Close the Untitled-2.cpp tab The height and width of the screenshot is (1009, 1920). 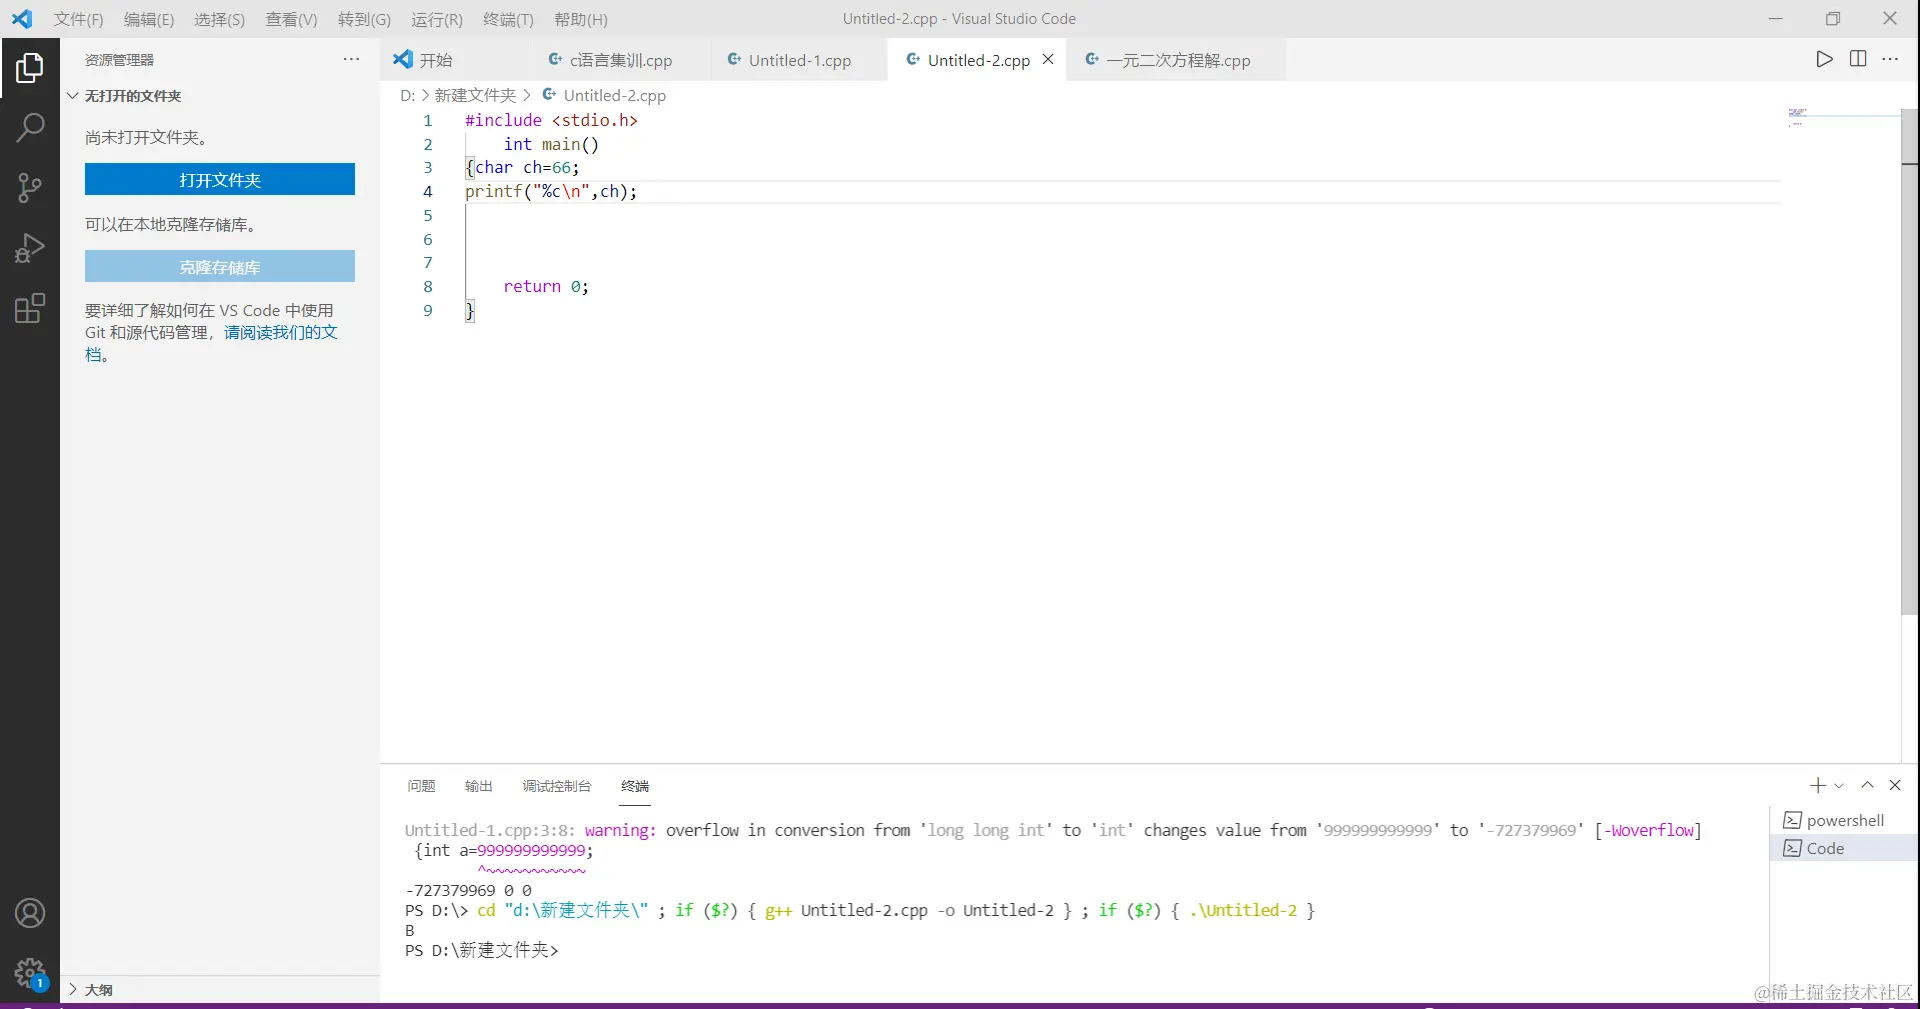tap(1048, 59)
